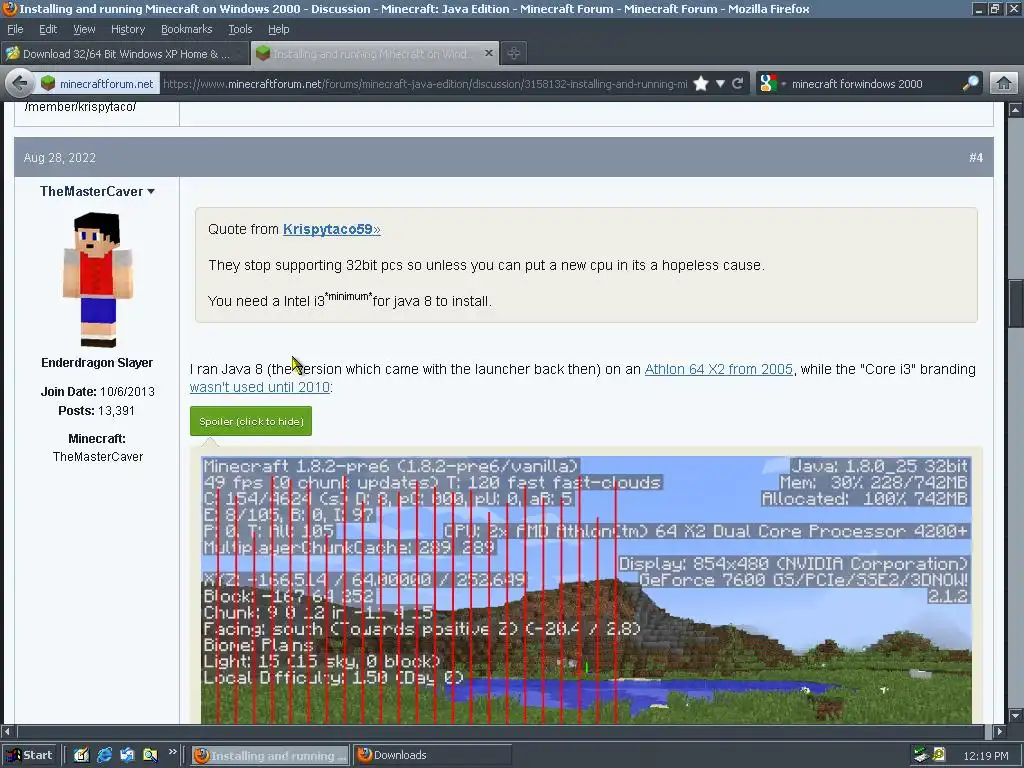Viewport: 1024px width, 768px height.
Task: Open the Krispytaco59 quote link
Action: coord(331,229)
